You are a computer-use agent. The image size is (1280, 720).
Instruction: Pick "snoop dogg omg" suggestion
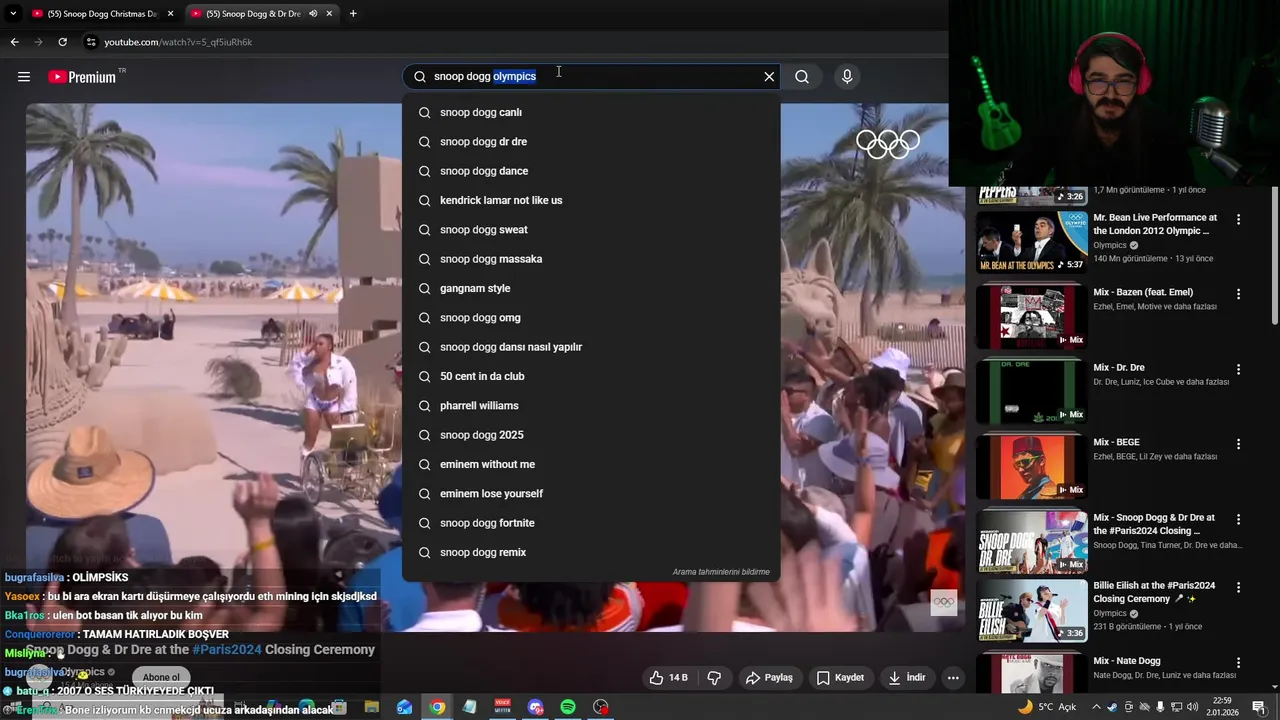(591, 318)
